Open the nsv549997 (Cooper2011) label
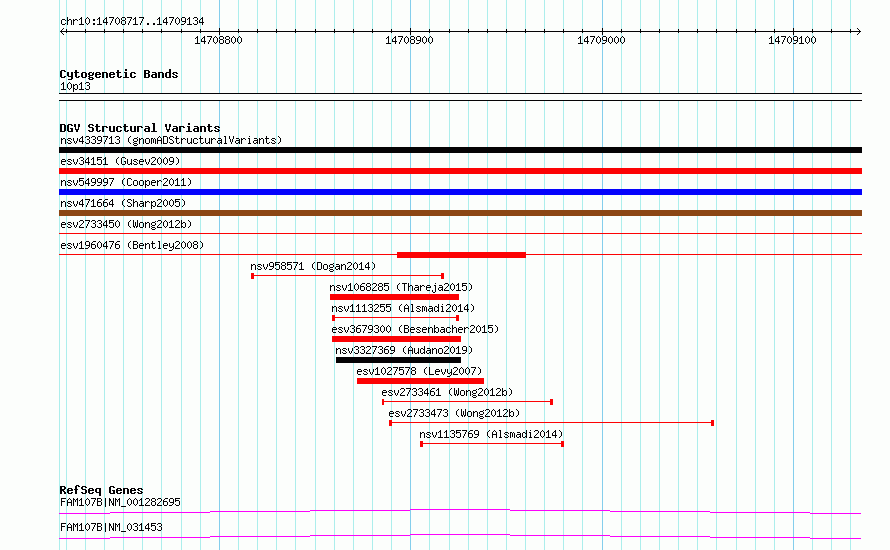 126,182
